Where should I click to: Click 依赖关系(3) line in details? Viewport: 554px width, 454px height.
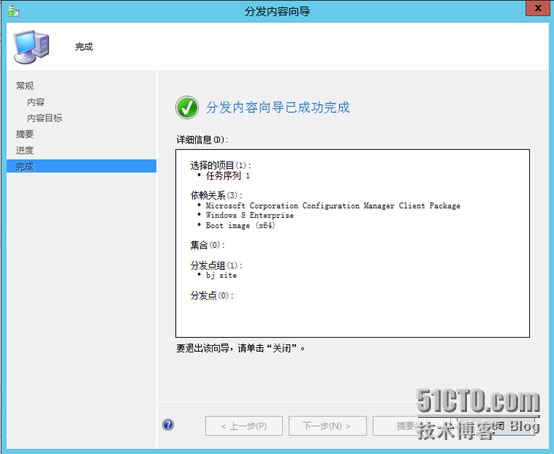(x=216, y=195)
